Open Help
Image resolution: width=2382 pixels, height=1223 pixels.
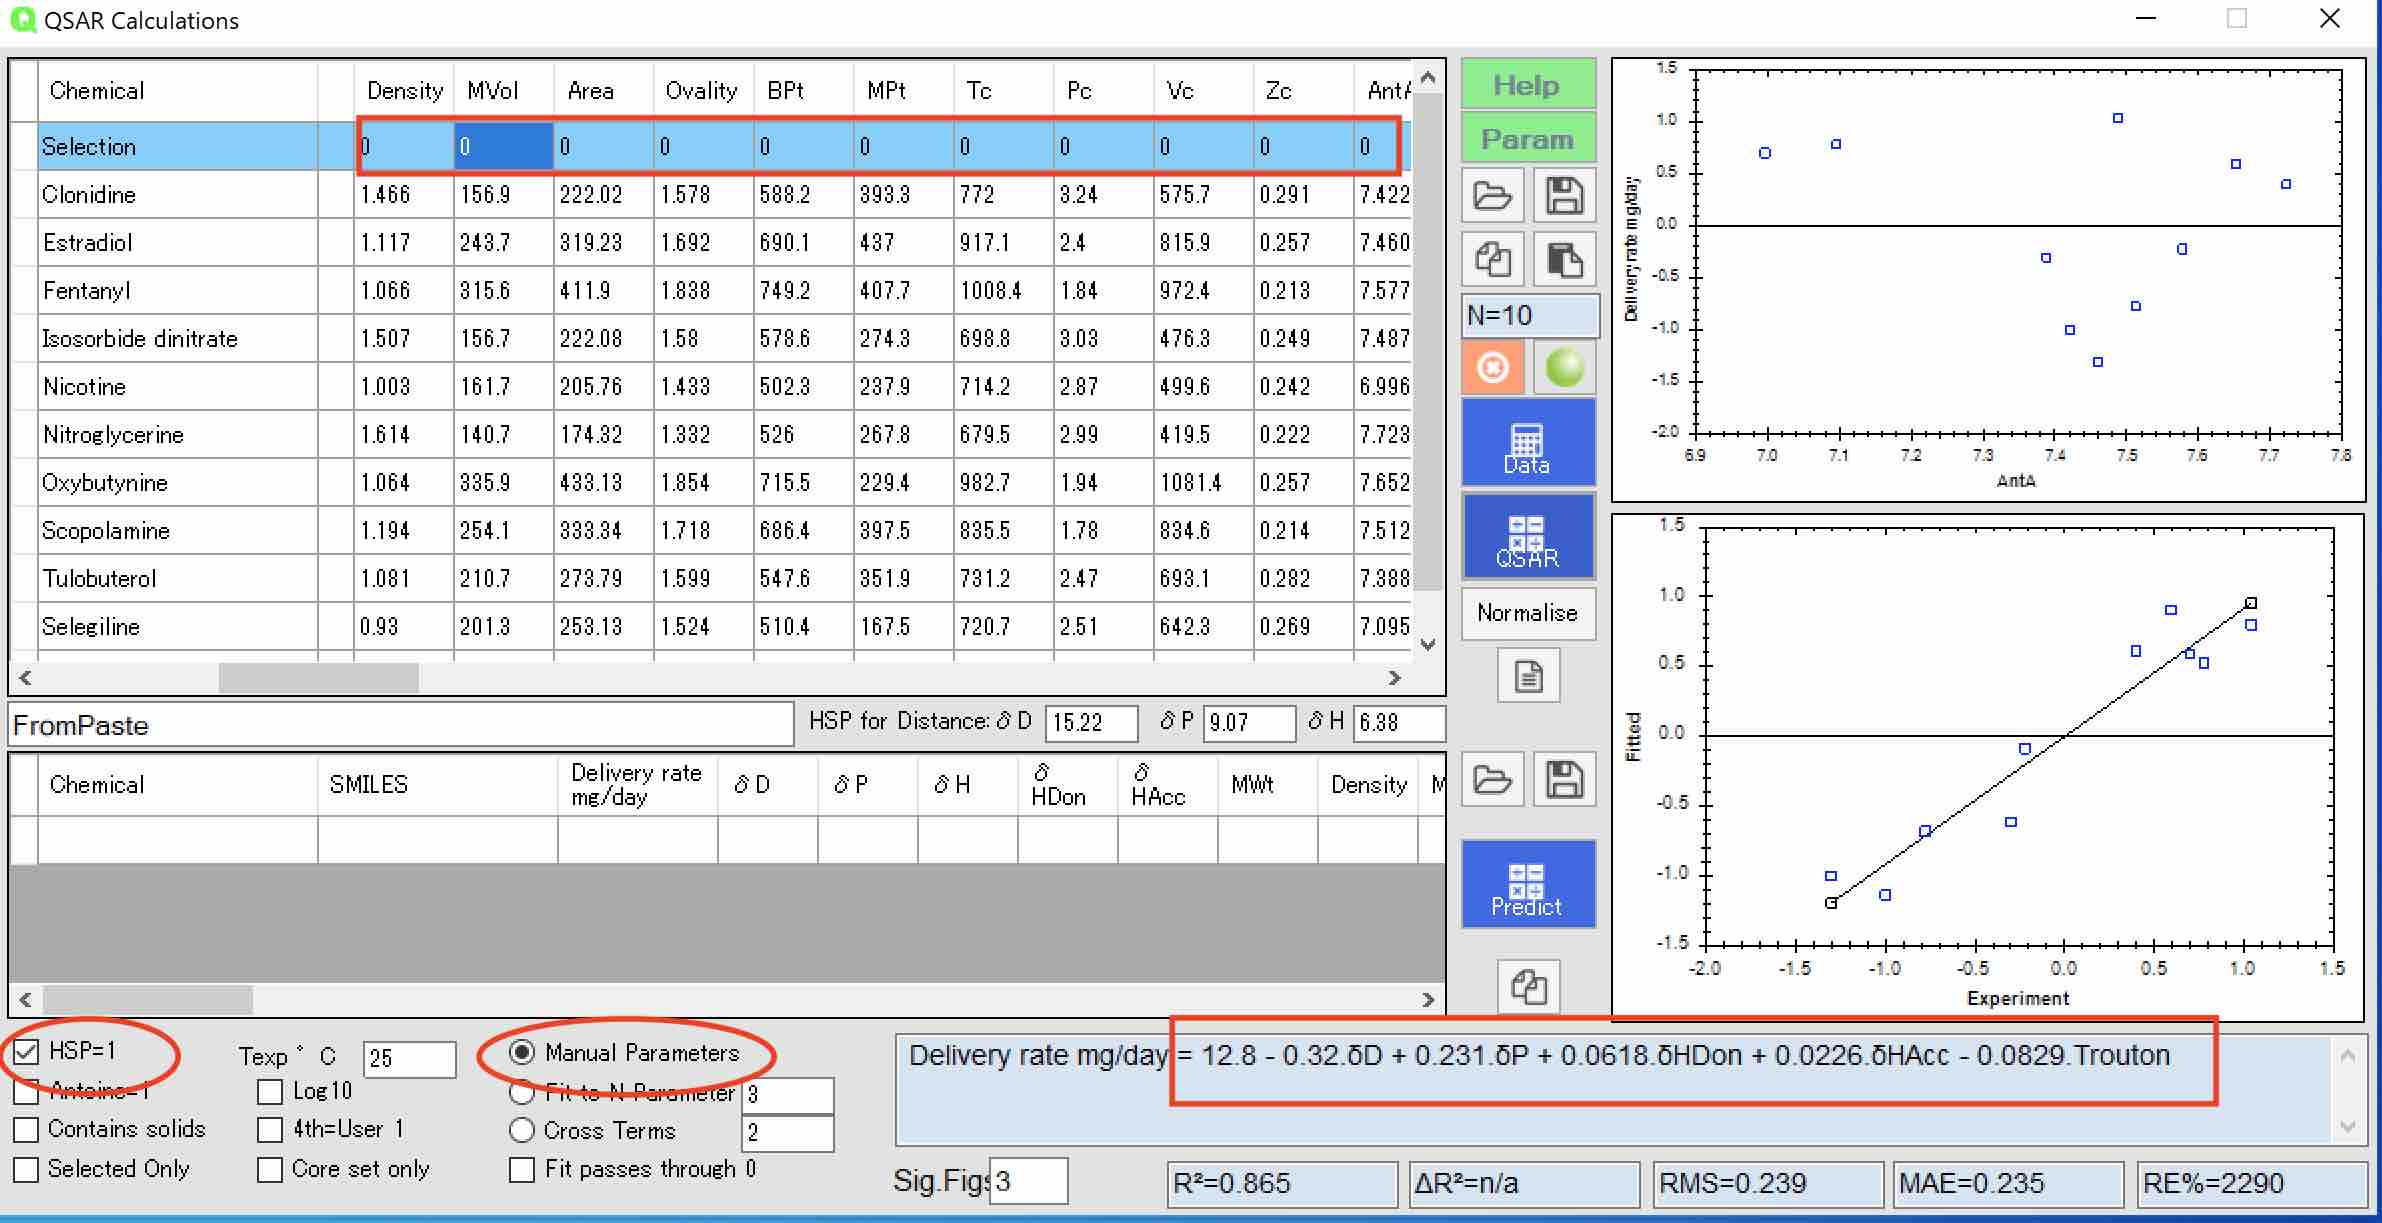(1527, 85)
